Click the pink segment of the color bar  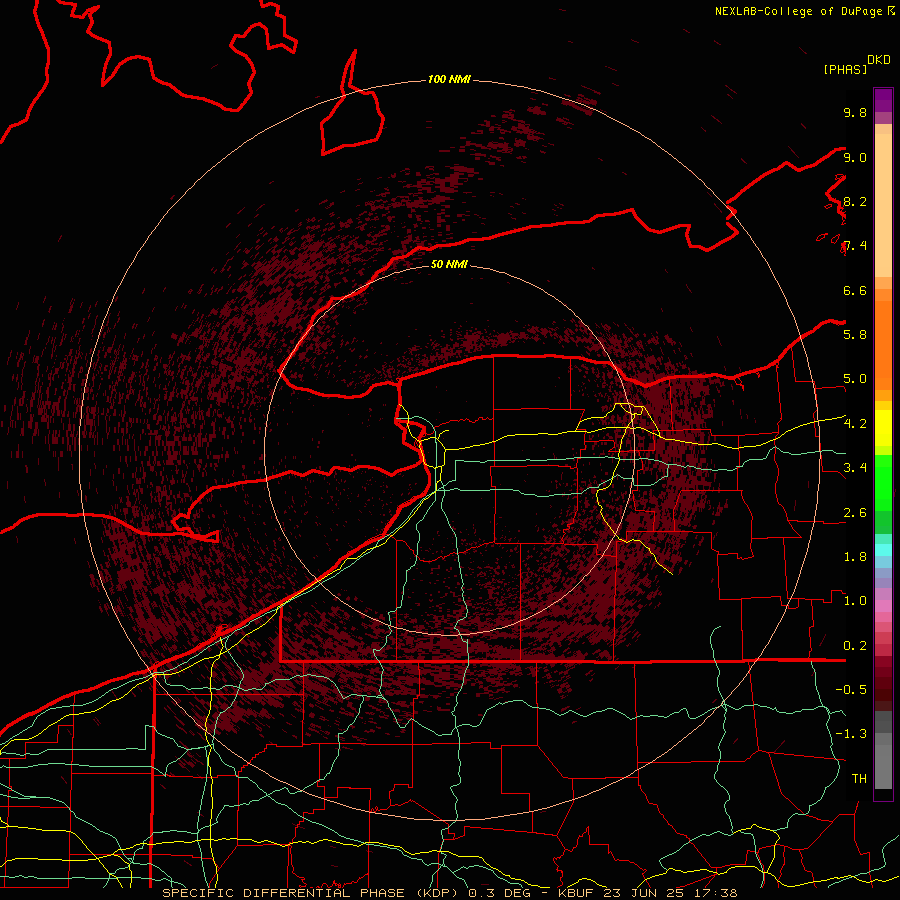coord(883,606)
